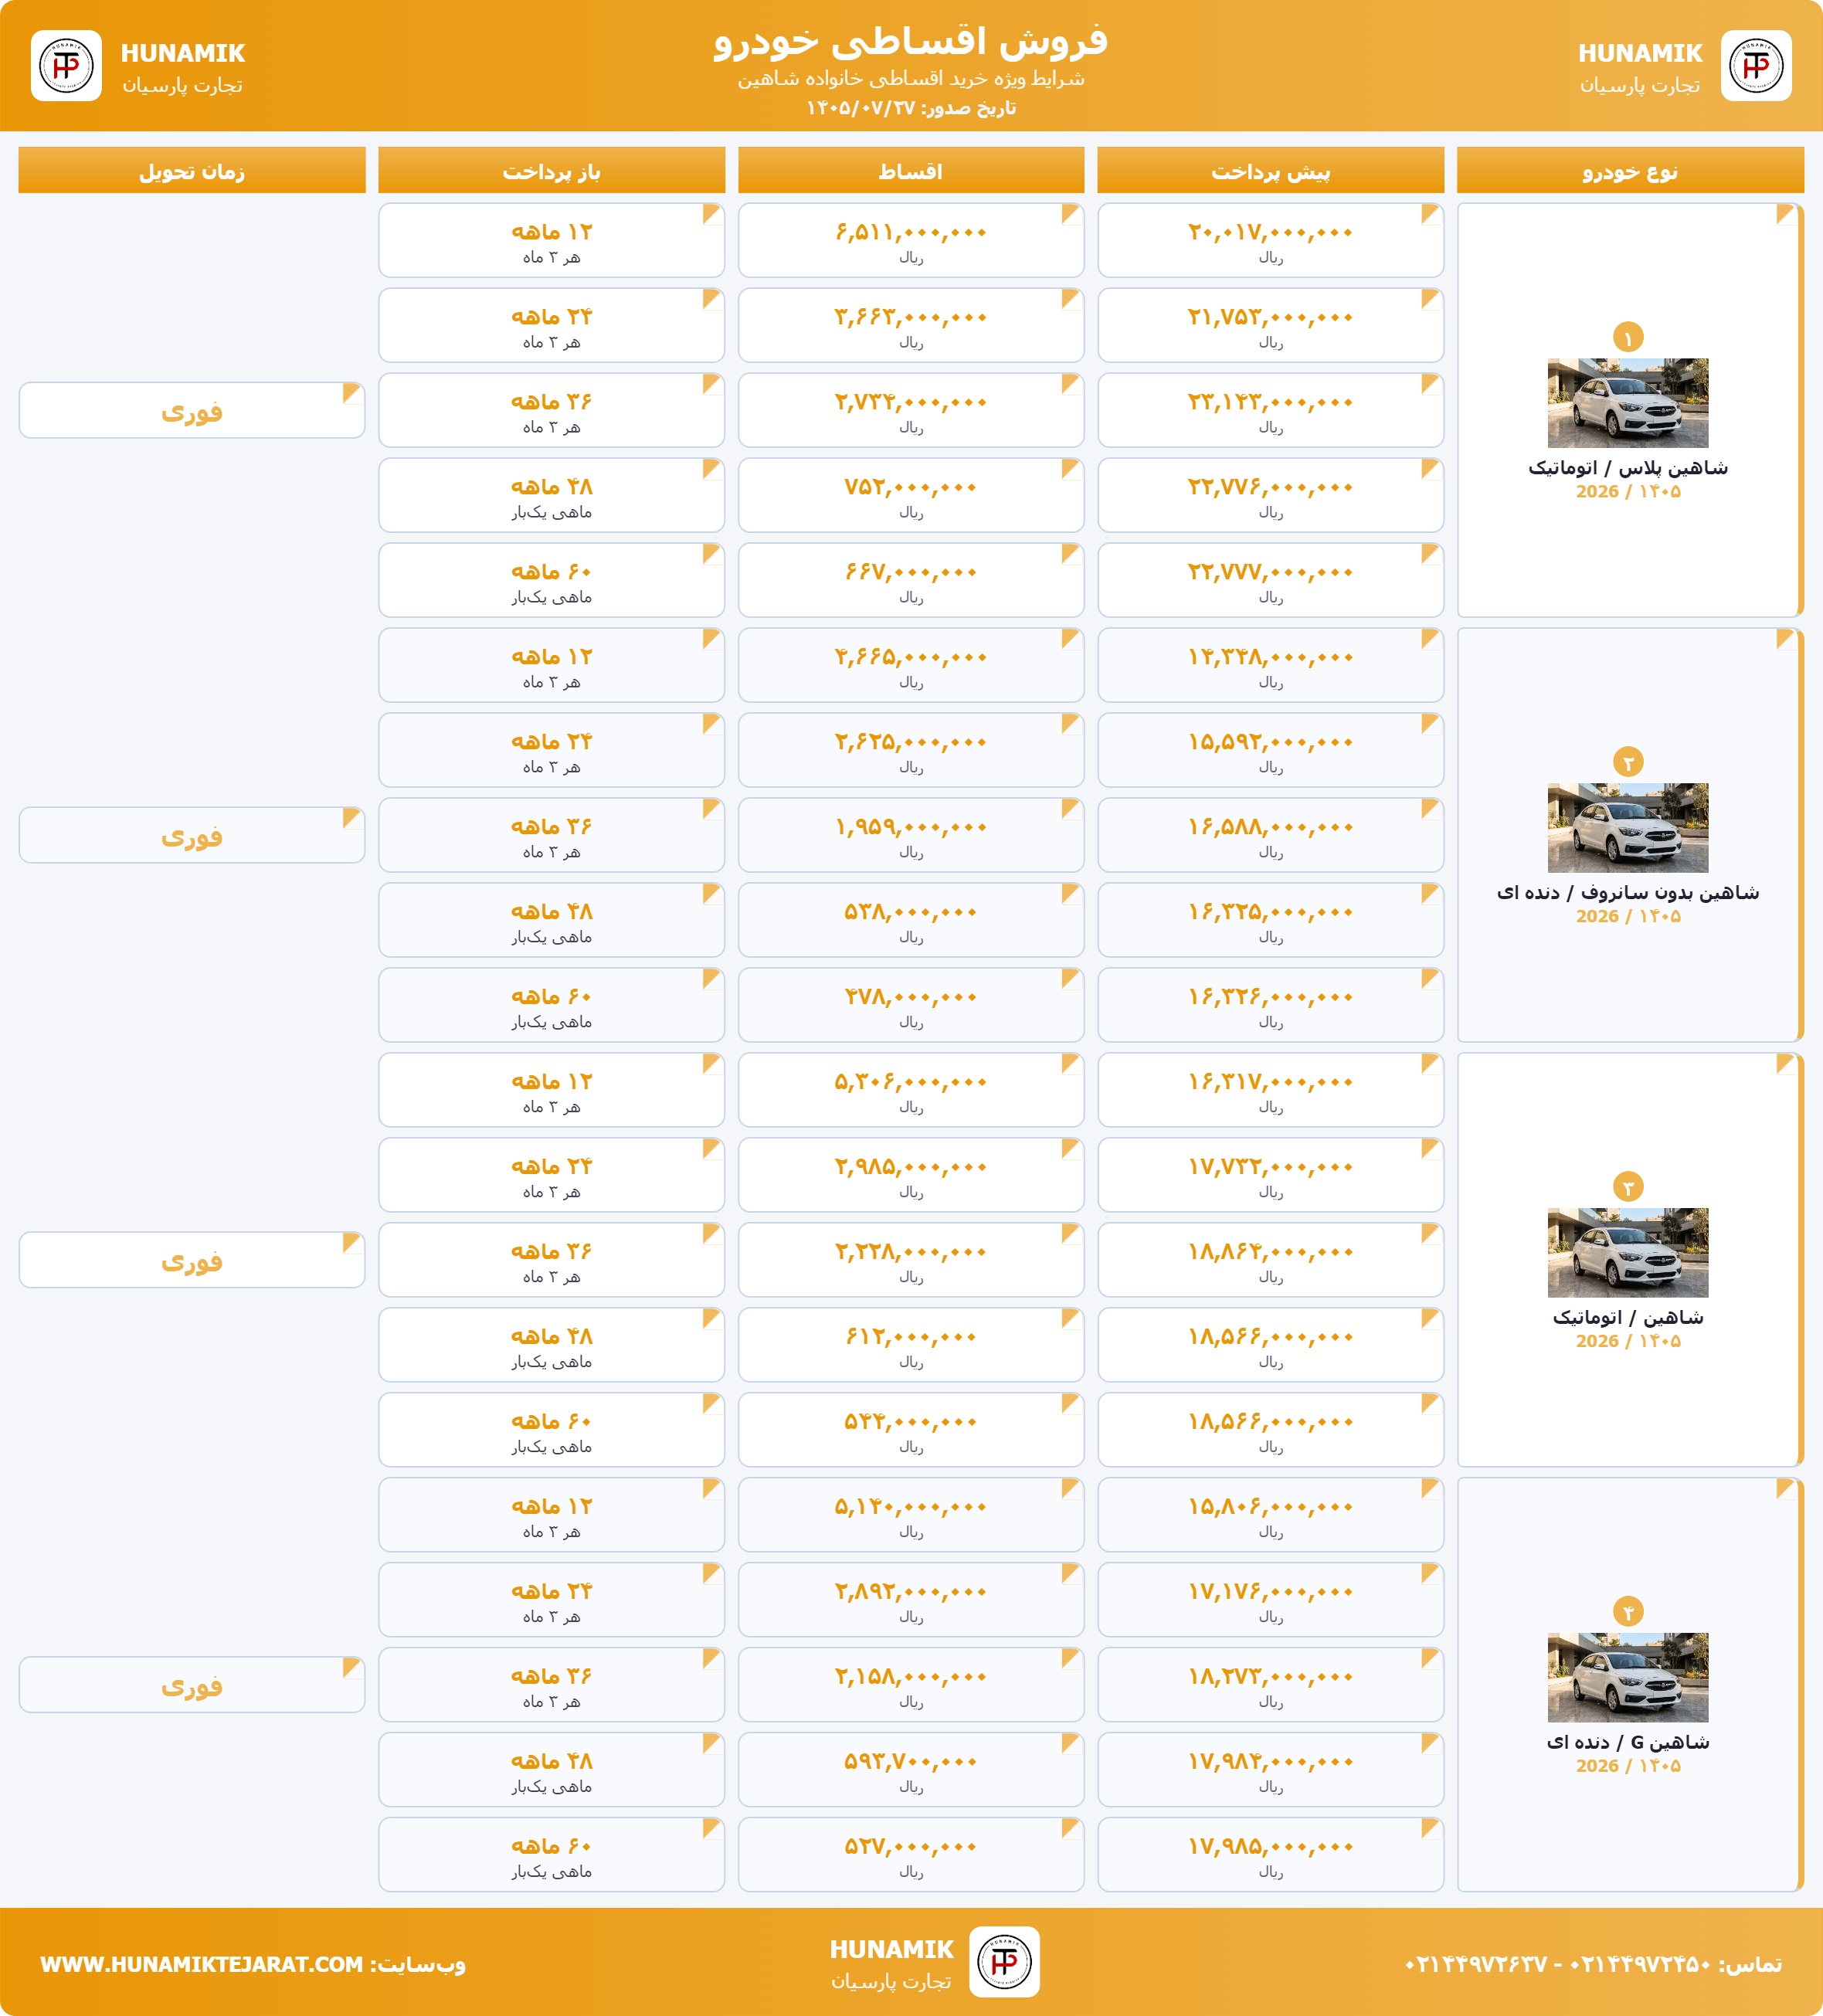Click the installment cell ۲,۸۹۲,۰۰۰,۰۰۰

pyautogui.click(x=911, y=1601)
